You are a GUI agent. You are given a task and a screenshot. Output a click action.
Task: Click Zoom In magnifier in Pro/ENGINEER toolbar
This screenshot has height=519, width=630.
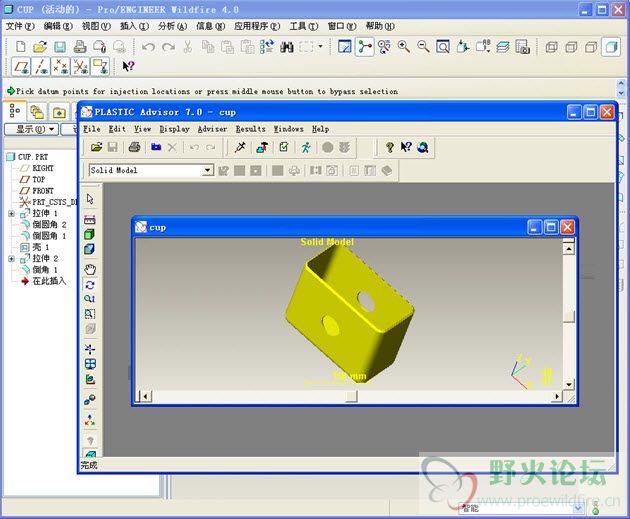403,47
